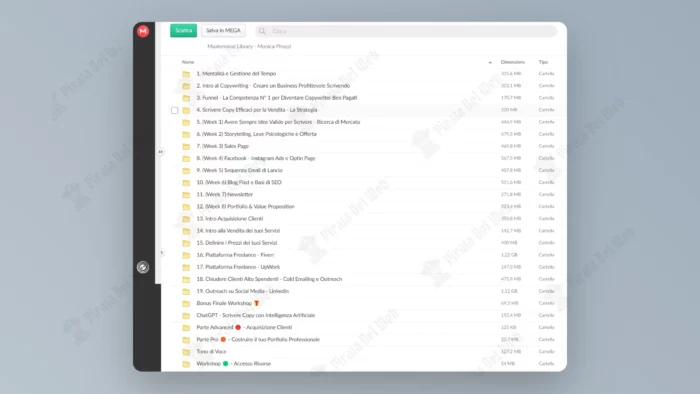Click folder icon of Tono di Voce
Screen dimensions: 700x394
click(x=186, y=352)
